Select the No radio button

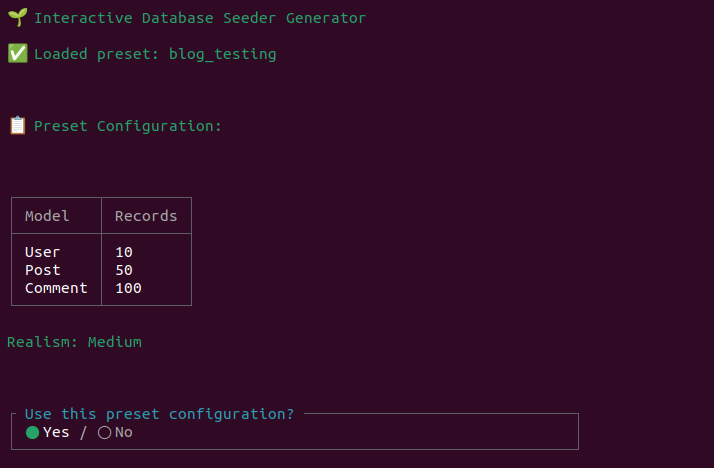(x=104, y=432)
